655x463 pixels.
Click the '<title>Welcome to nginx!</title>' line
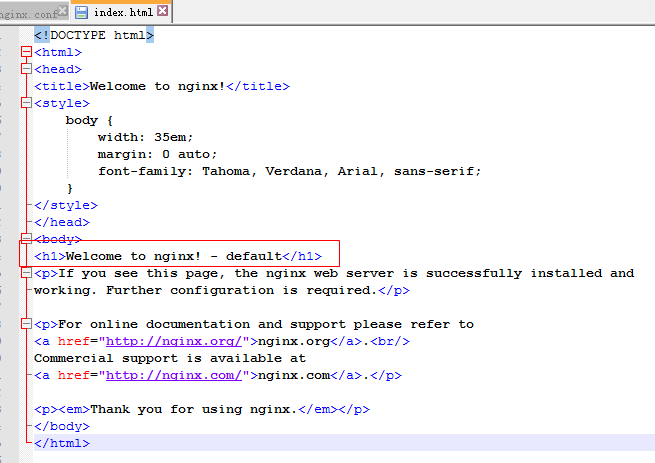coord(162,86)
